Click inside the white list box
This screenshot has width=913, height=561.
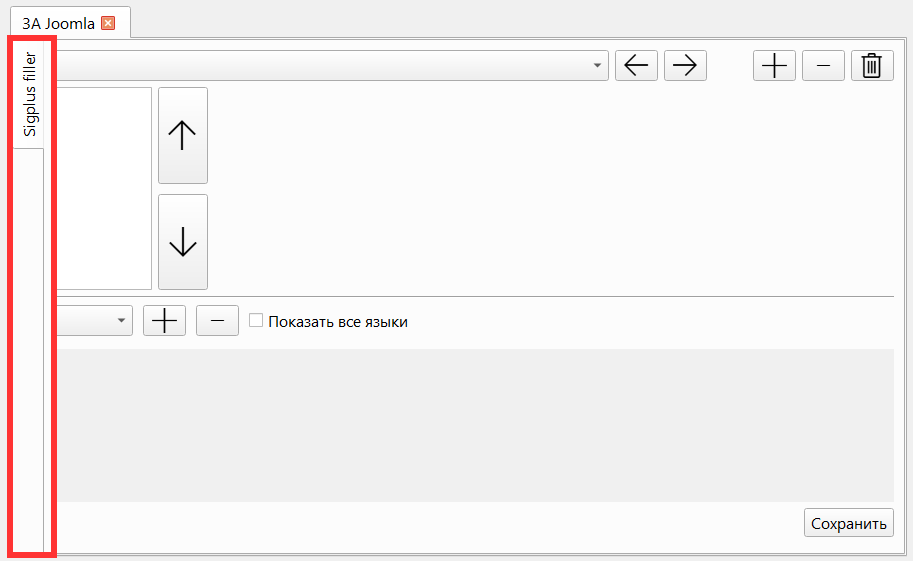click(x=104, y=188)
